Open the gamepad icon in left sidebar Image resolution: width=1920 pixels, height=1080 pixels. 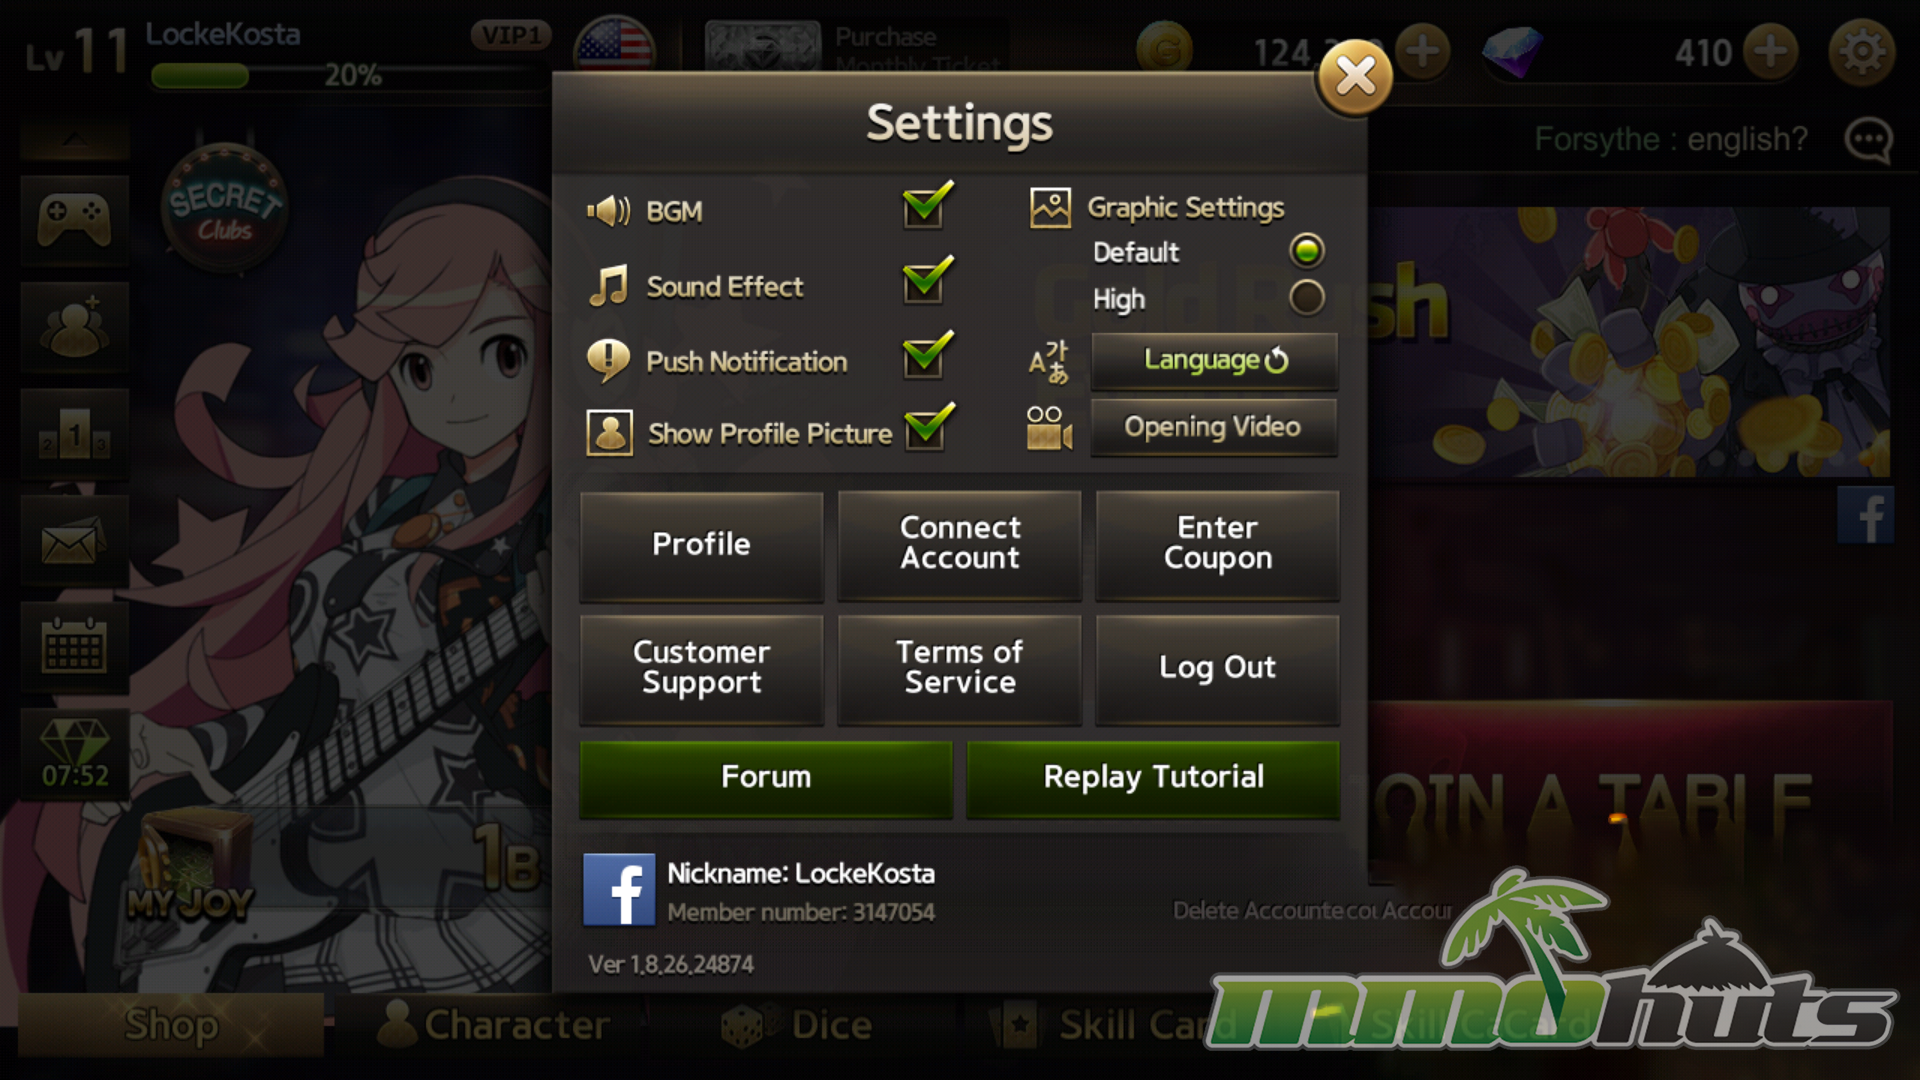pos(74,220)
